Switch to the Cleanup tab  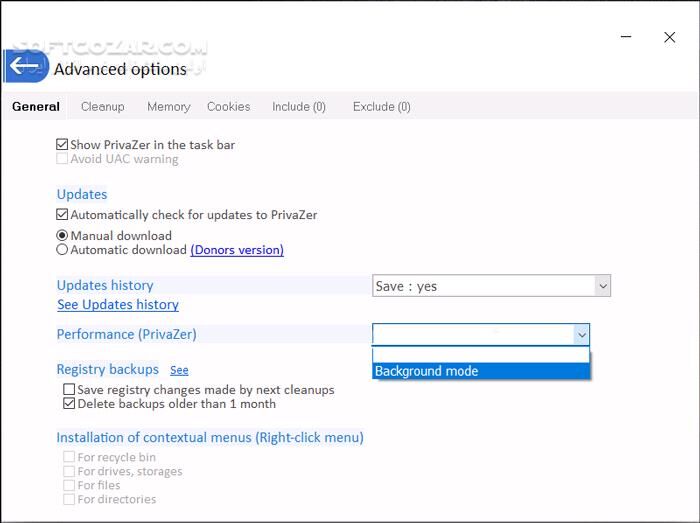pos(102,107)
